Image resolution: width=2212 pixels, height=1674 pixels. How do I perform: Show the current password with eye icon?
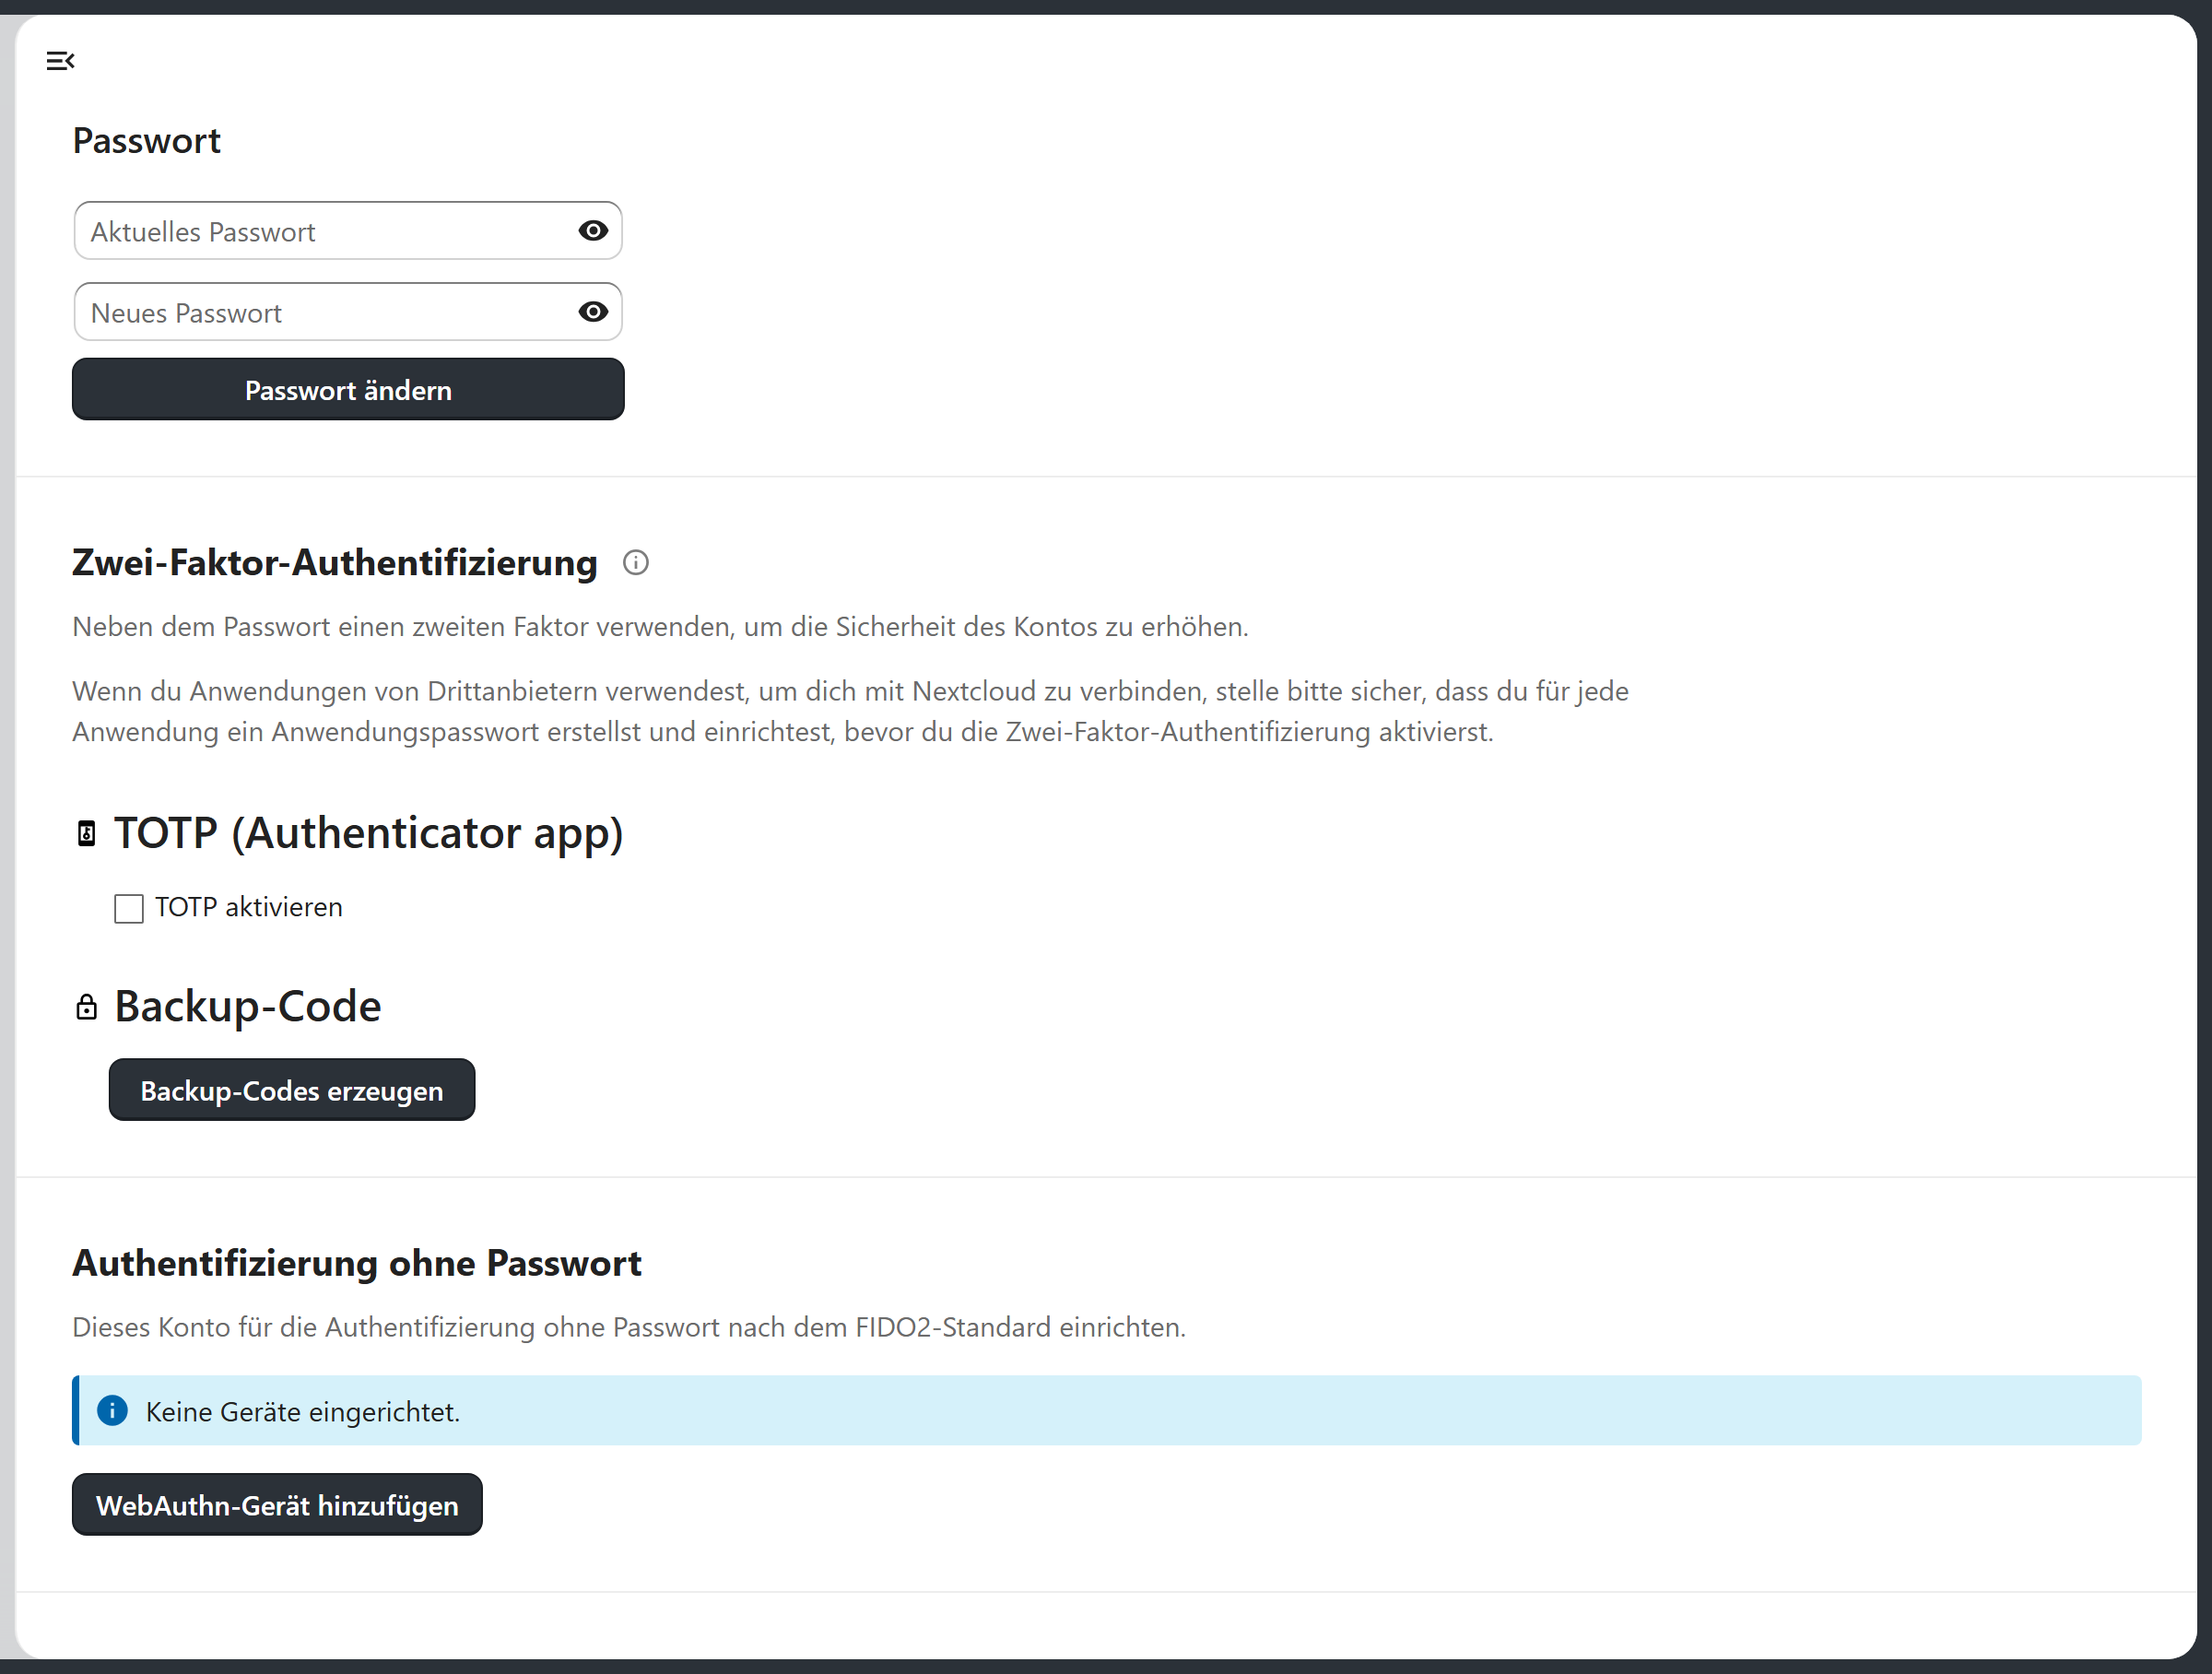pyautogui.click(x=593, y=231)
